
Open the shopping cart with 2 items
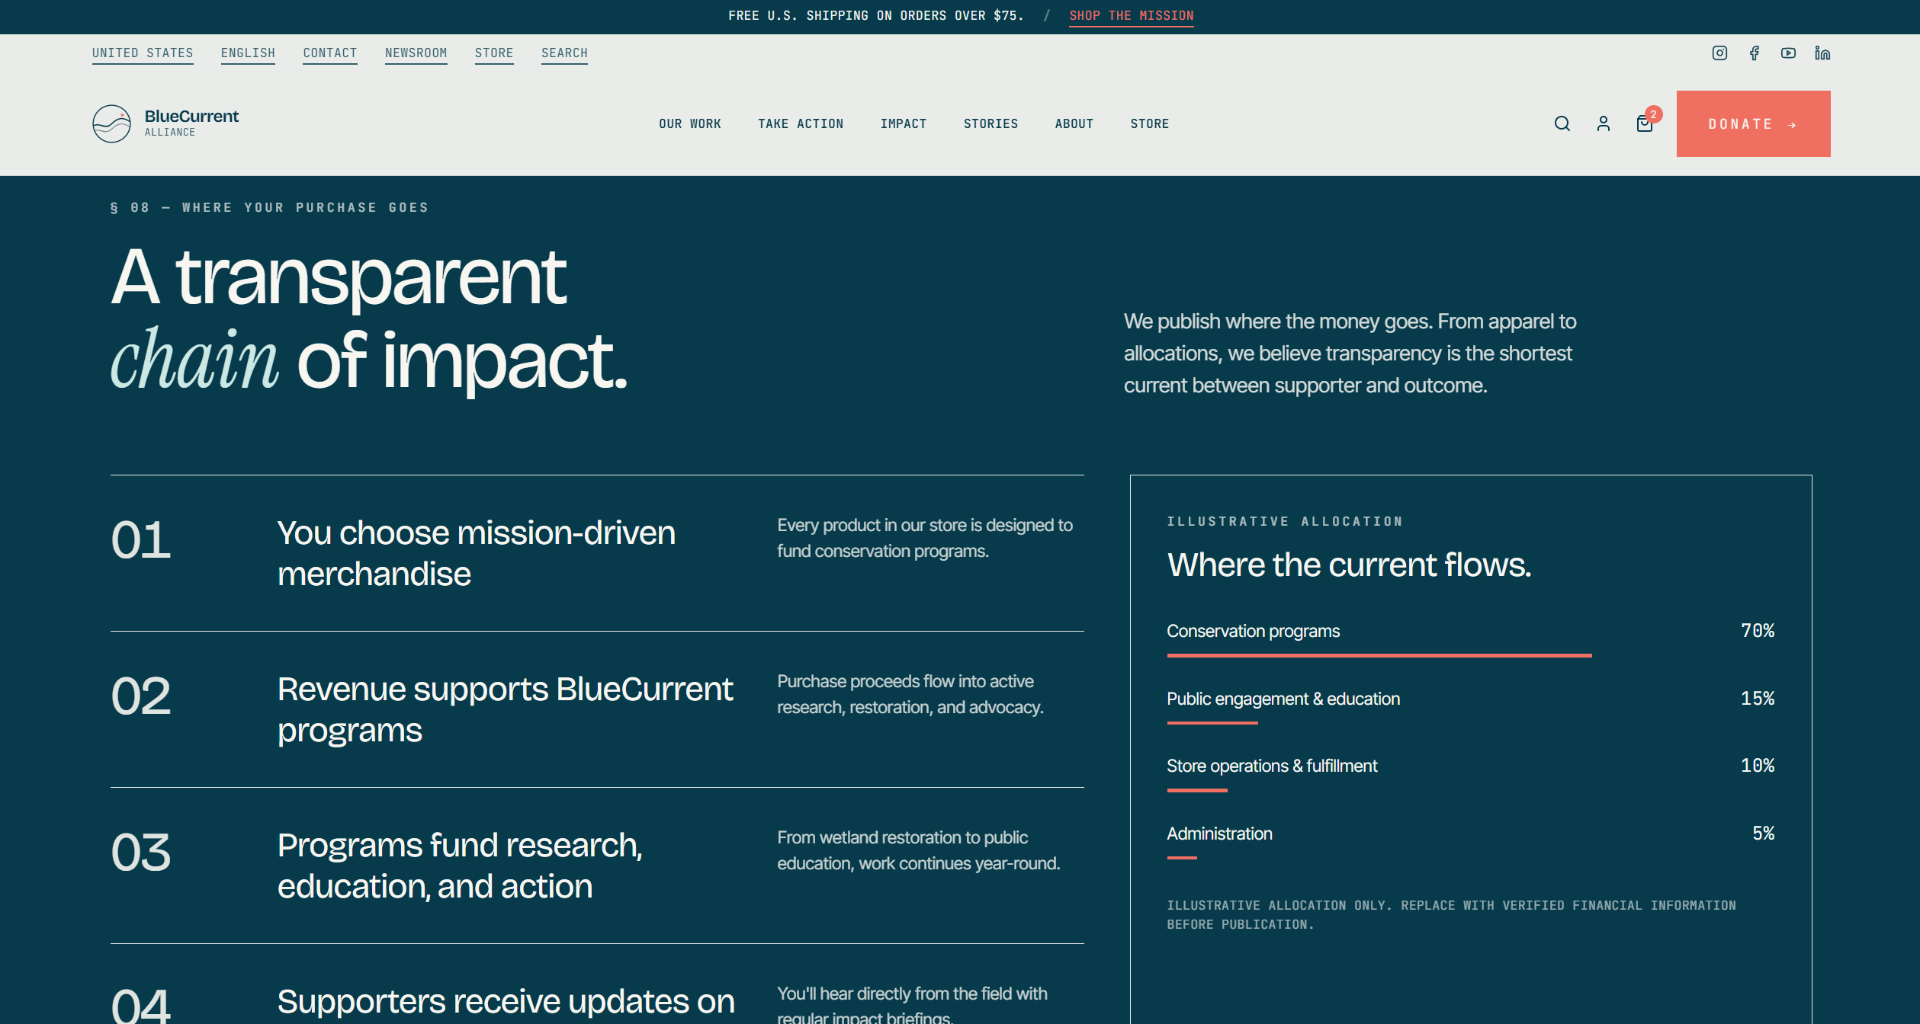[1645, 123]
